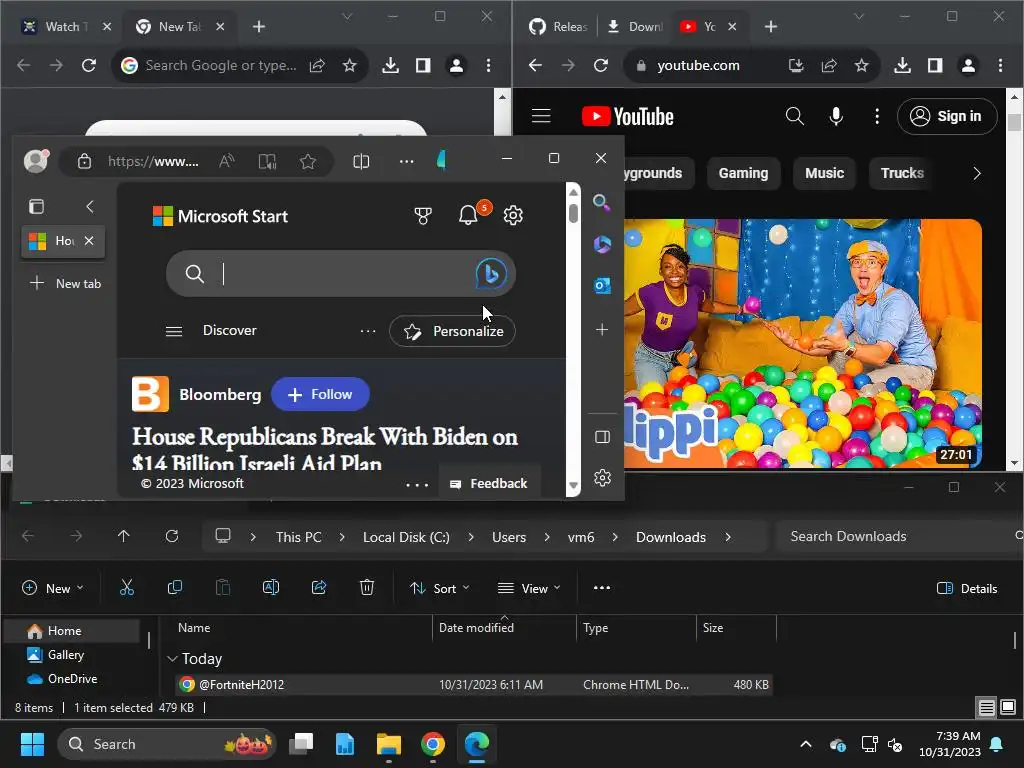The image size is (1024, 768).
Task: Expand the chevron after This PC in the path
Action: pyautogui.click(x=342, y=537)
